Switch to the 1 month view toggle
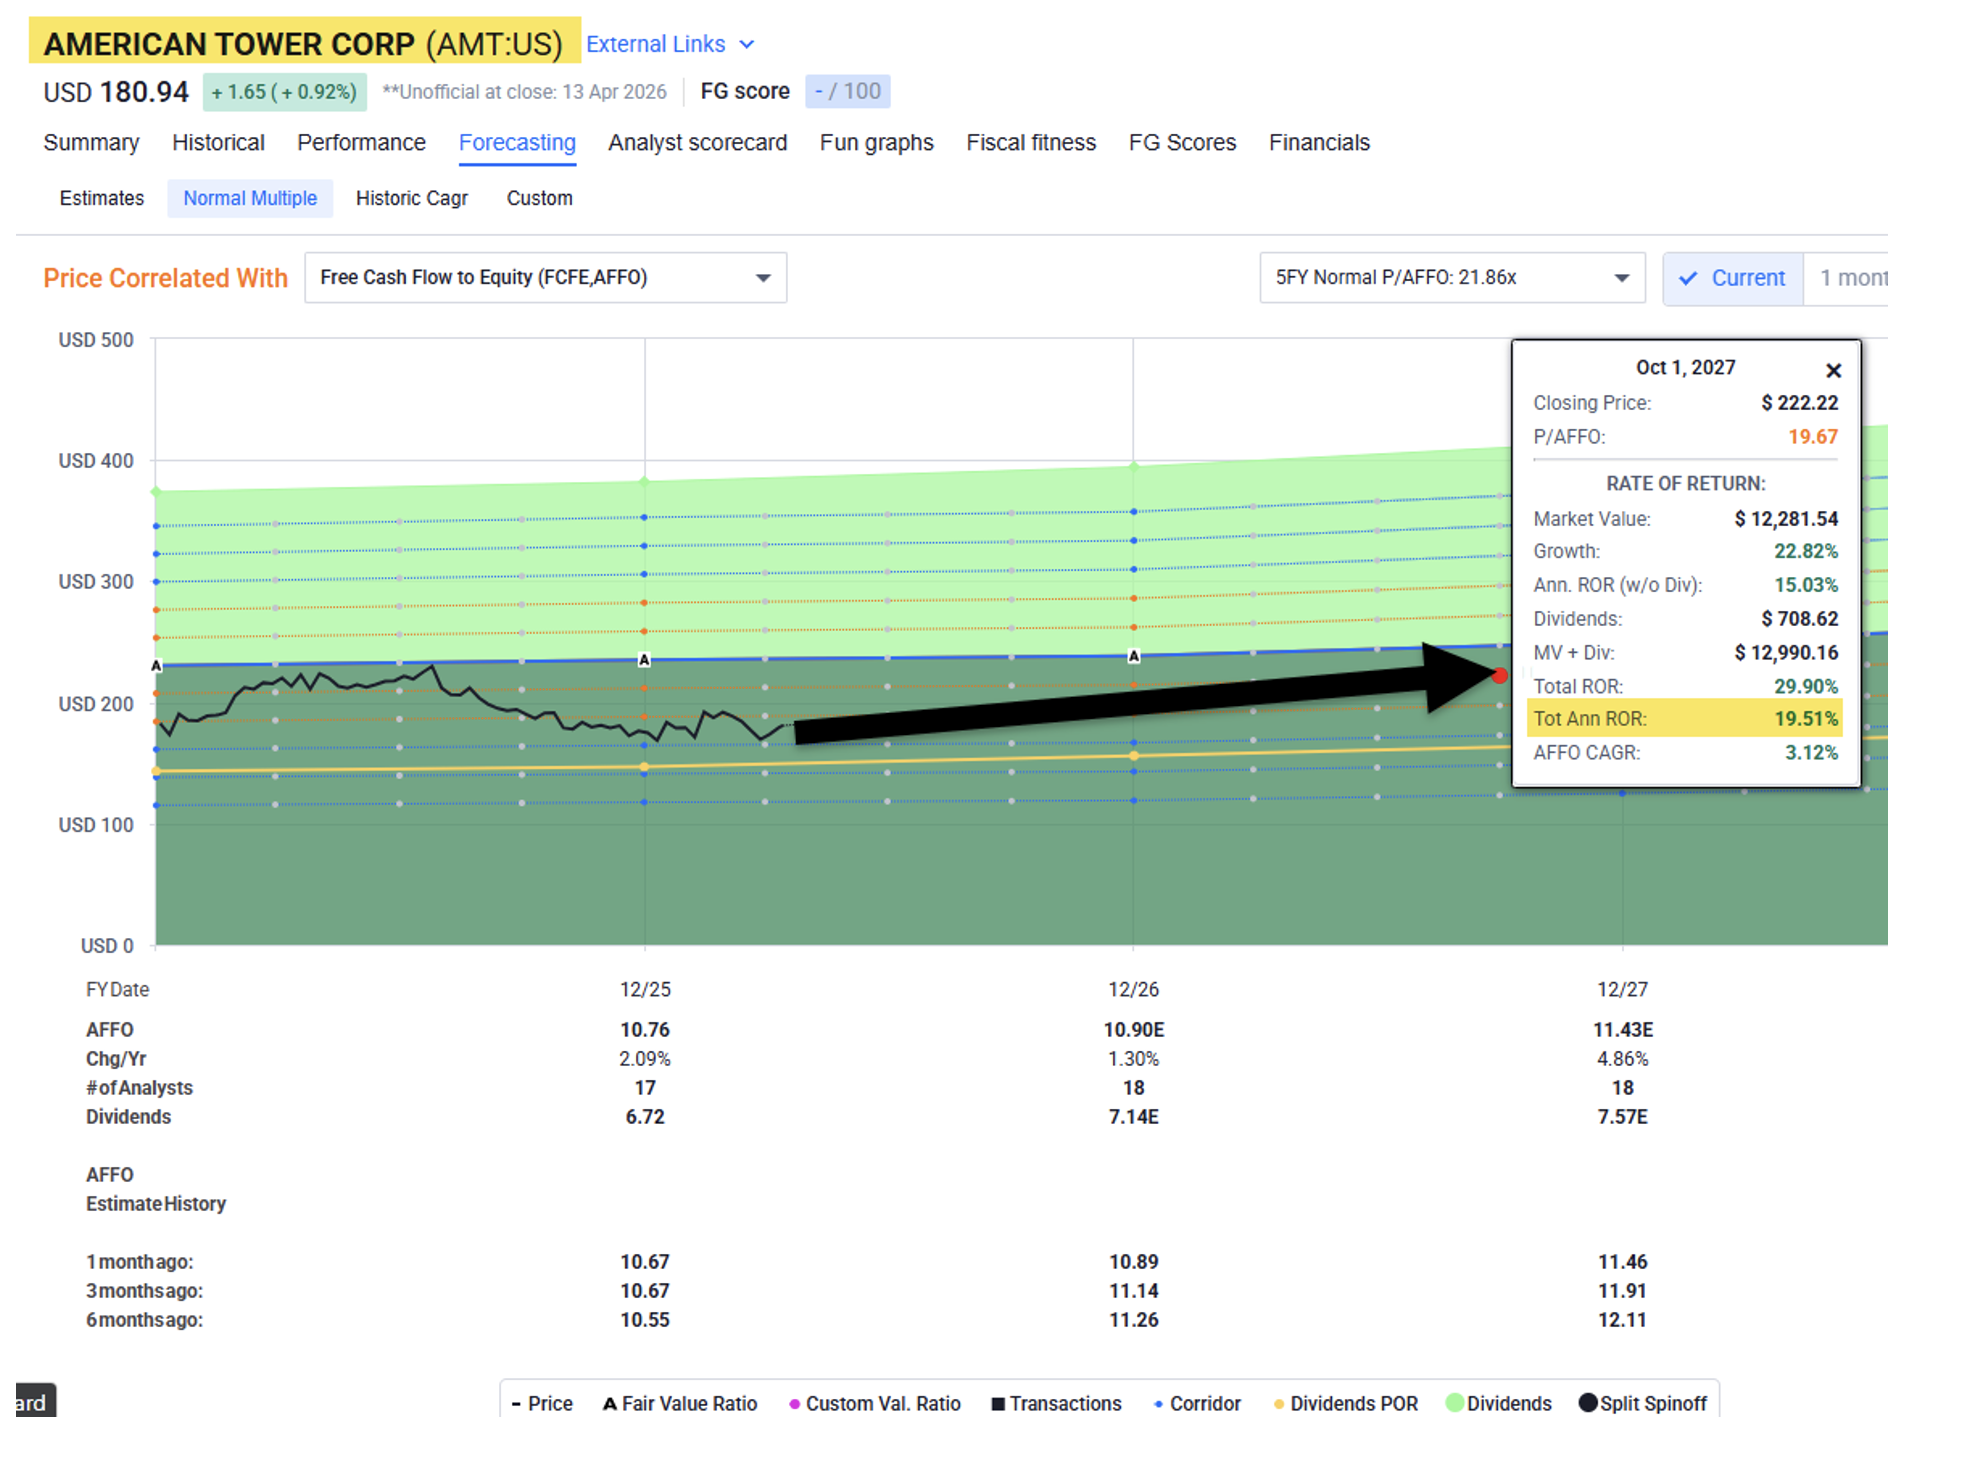The image size is (1970, 1460). [x=1852, y=278]
